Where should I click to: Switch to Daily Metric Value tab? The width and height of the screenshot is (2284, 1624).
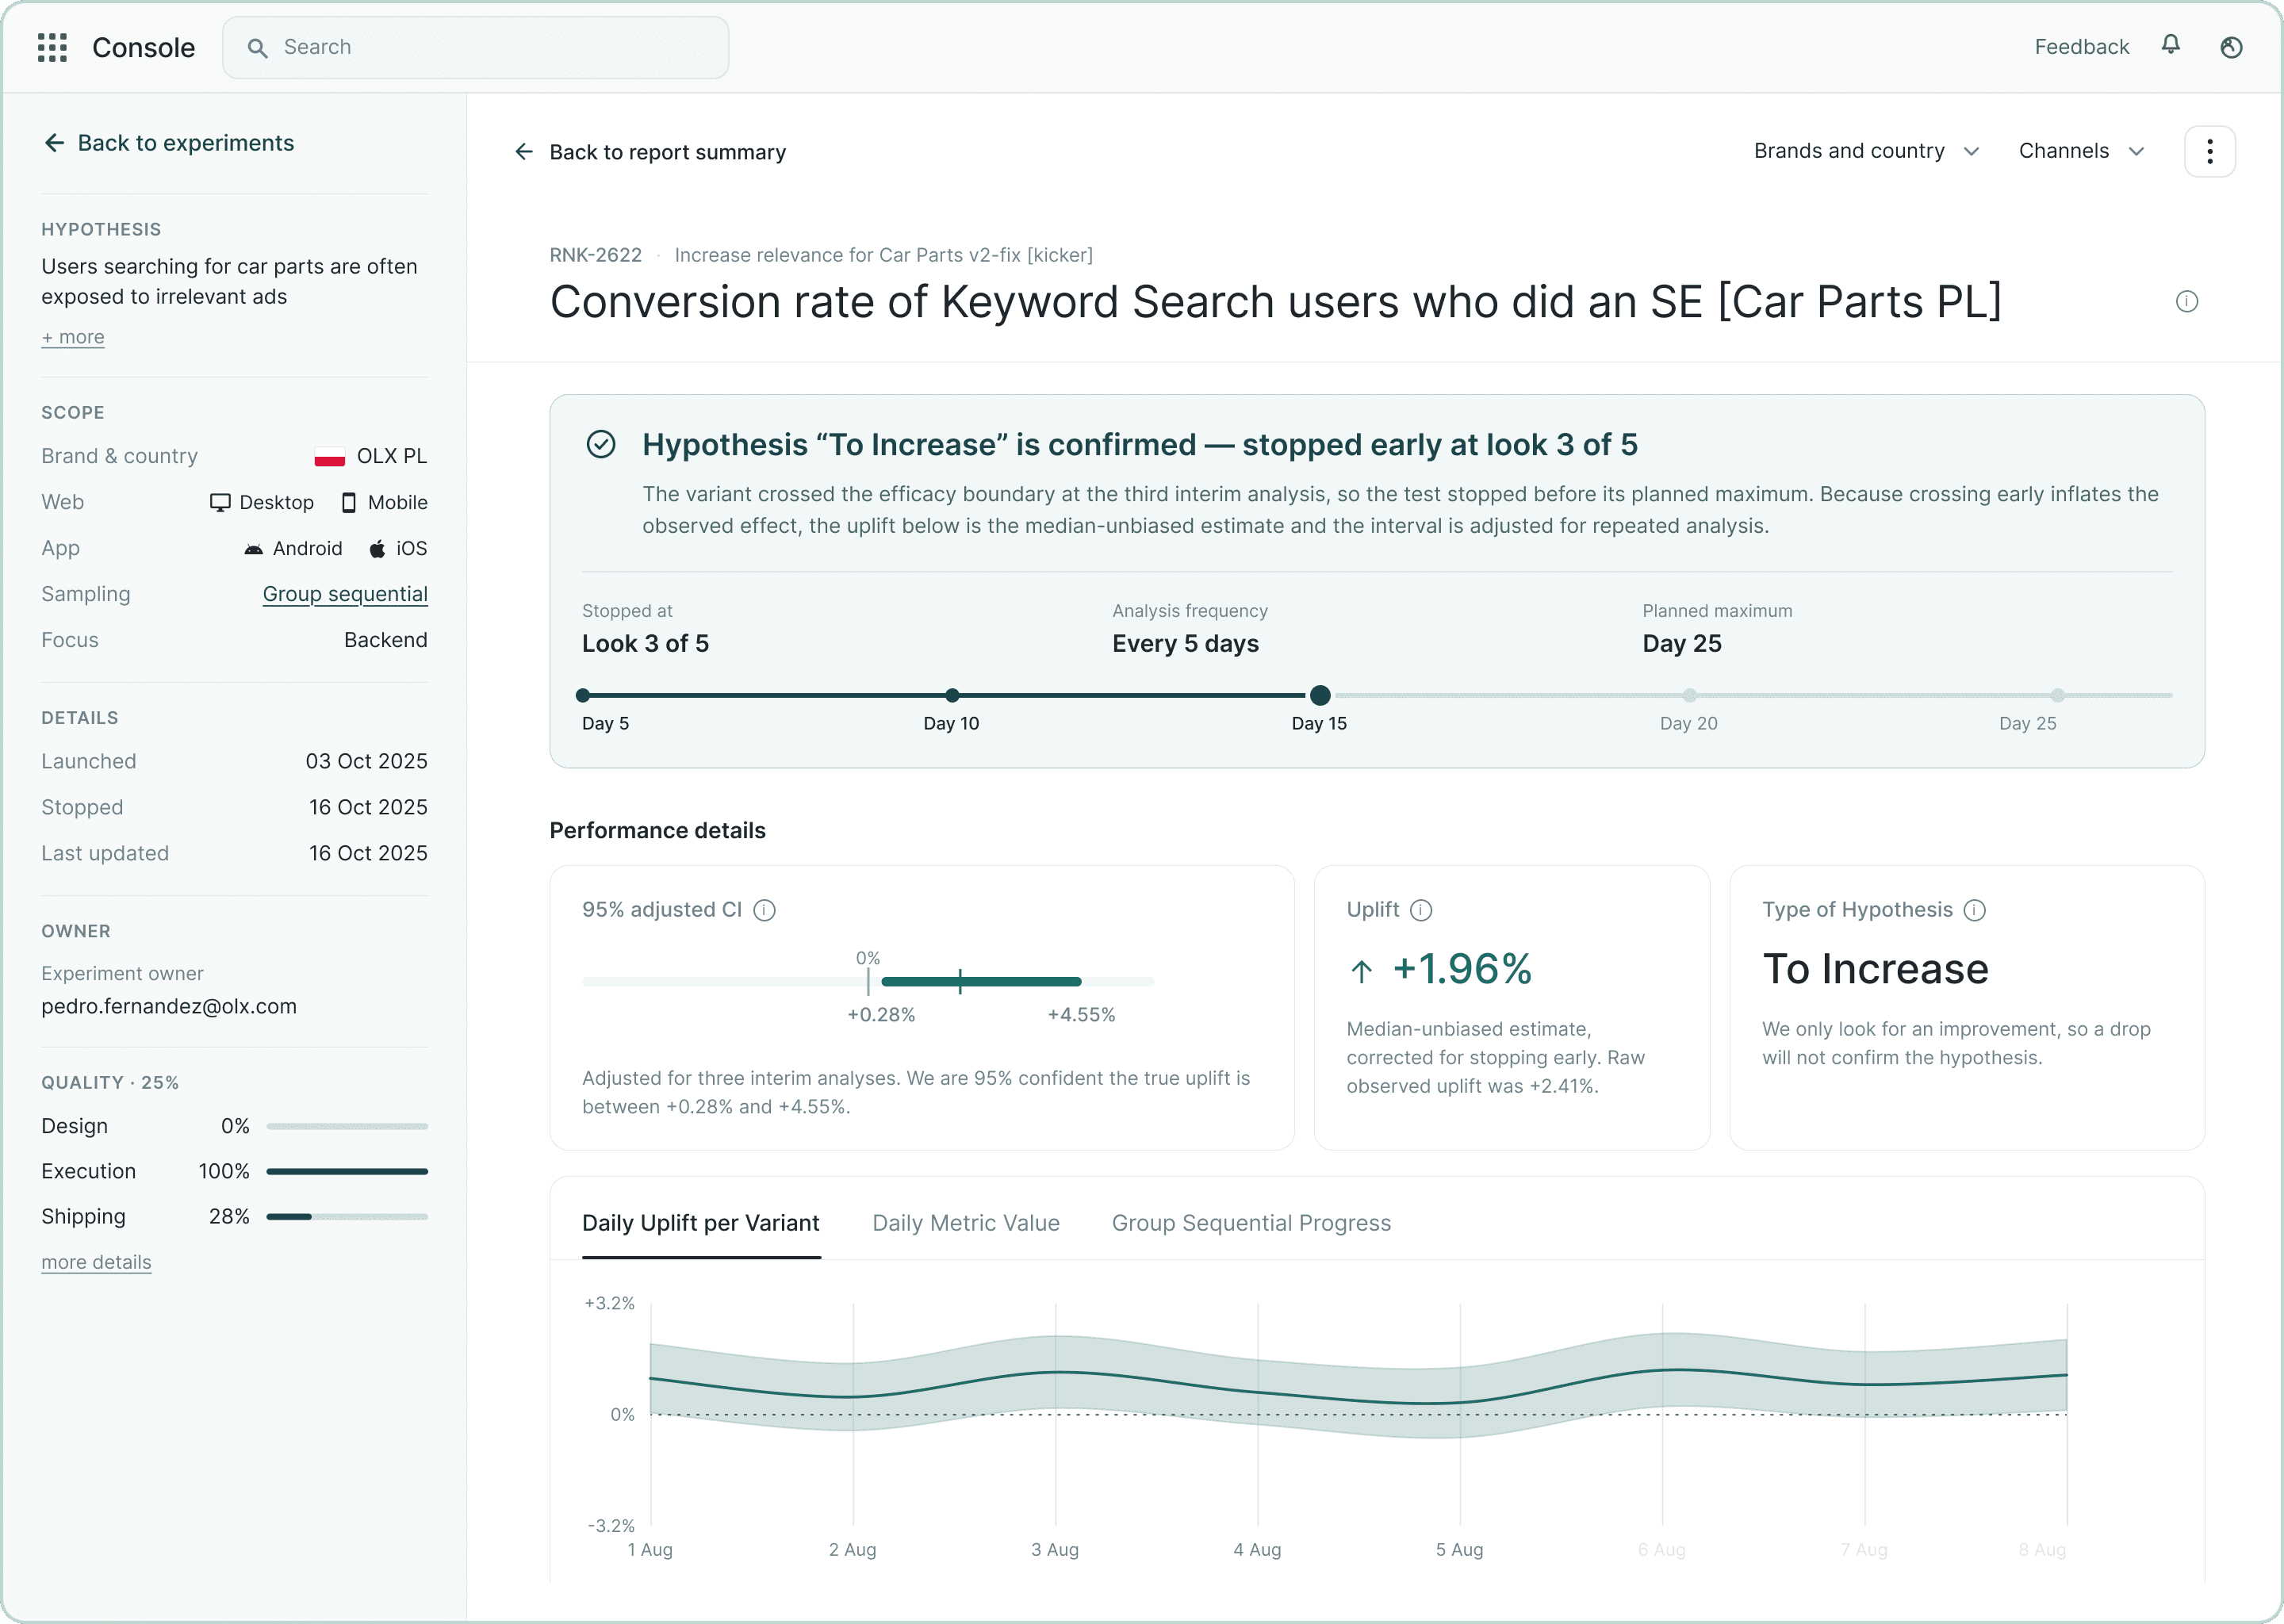coord(965,1222)
